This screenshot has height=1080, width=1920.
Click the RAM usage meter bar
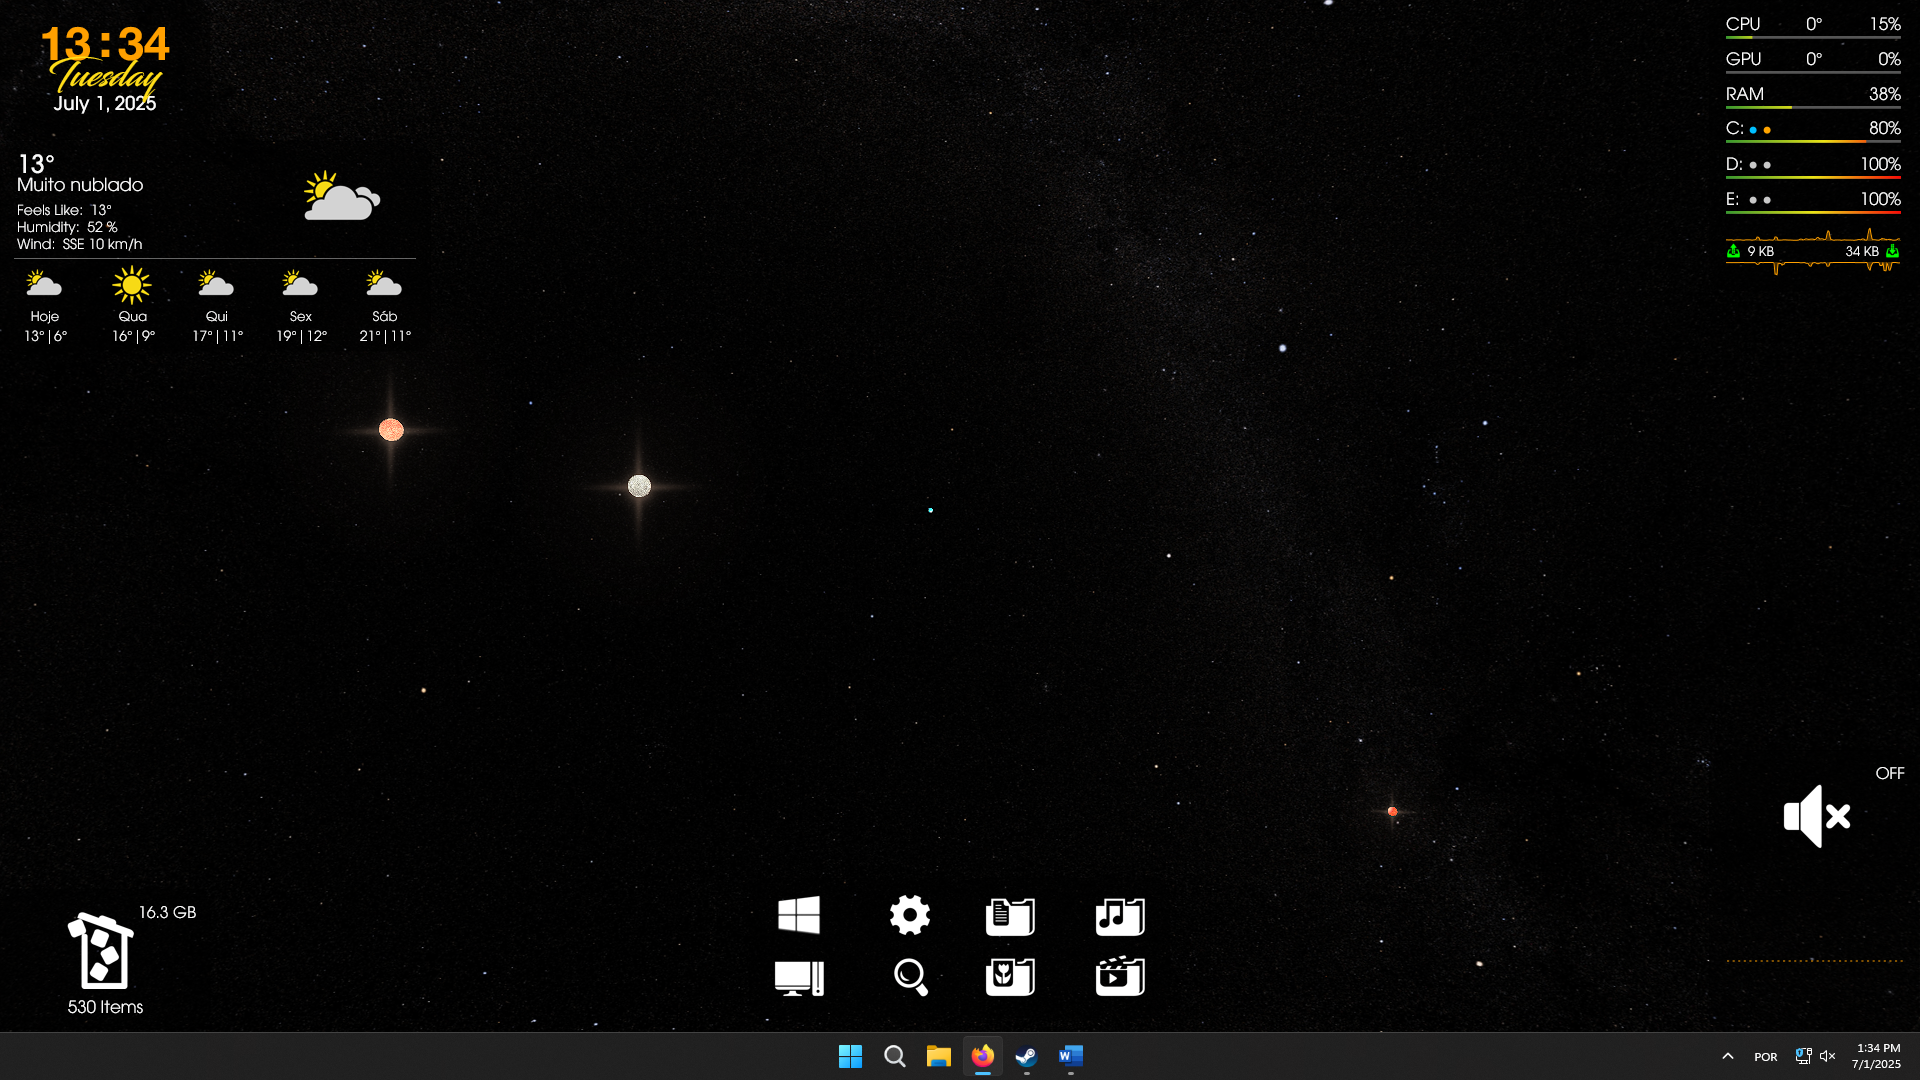coord(1813,107)
